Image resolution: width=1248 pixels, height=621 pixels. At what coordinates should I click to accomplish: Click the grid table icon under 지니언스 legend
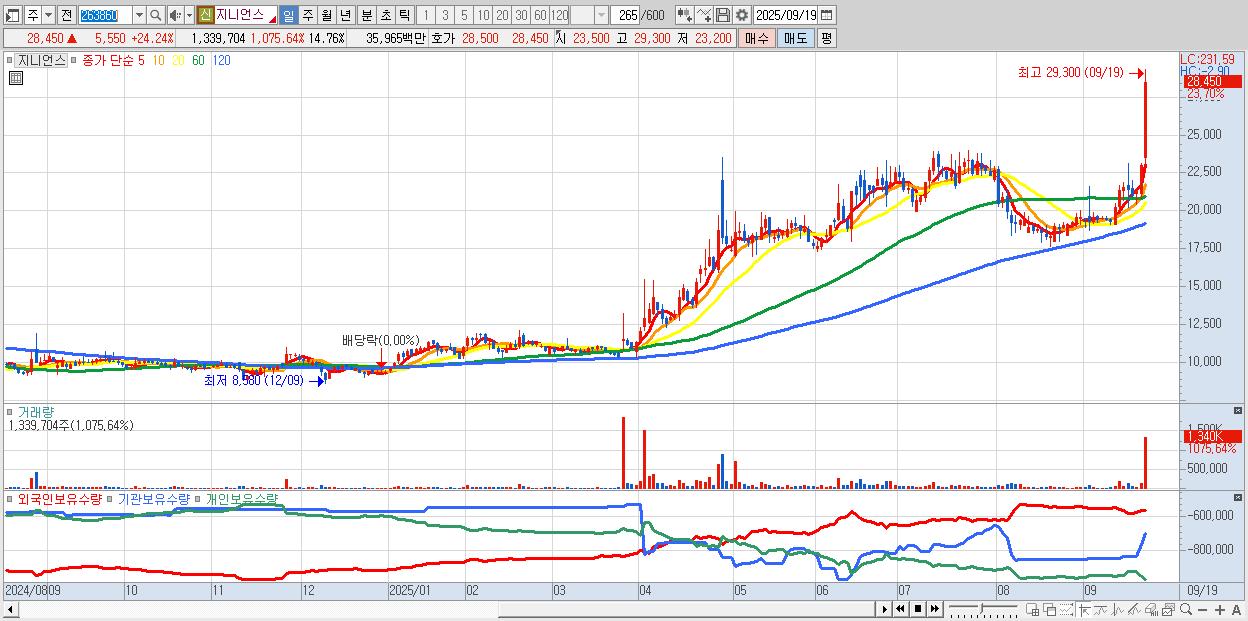pyautogui.click(x=16, y=78)
